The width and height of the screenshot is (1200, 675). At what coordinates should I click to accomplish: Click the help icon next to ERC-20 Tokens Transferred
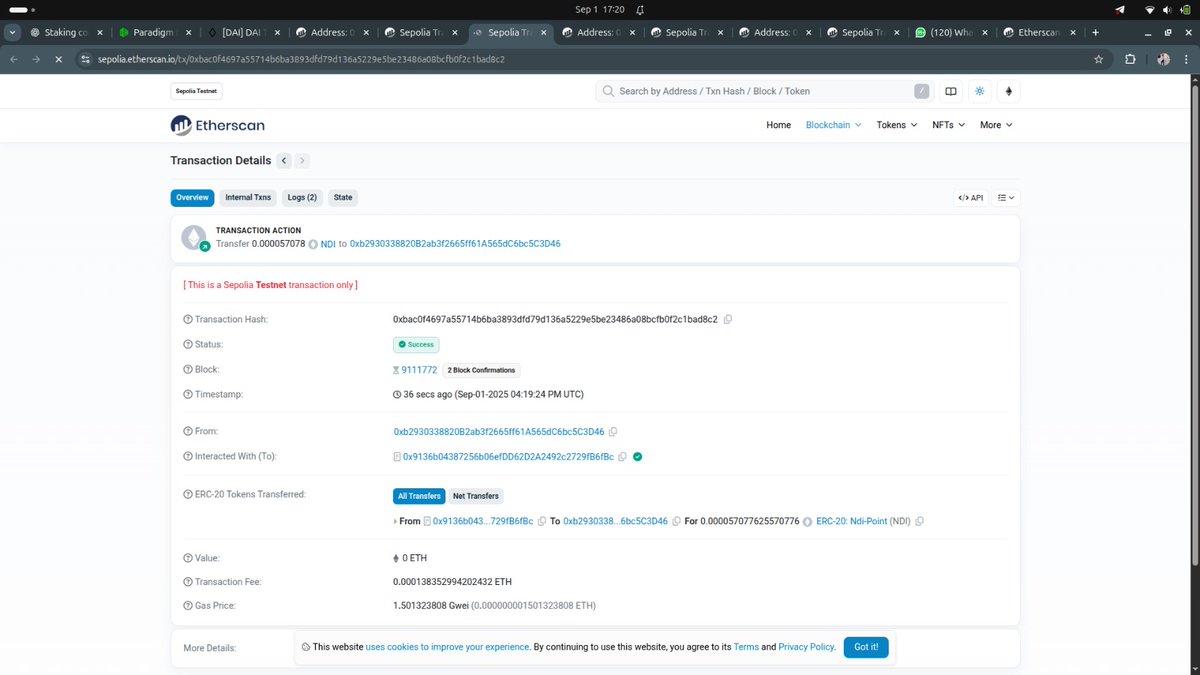(x=187, y=495)
